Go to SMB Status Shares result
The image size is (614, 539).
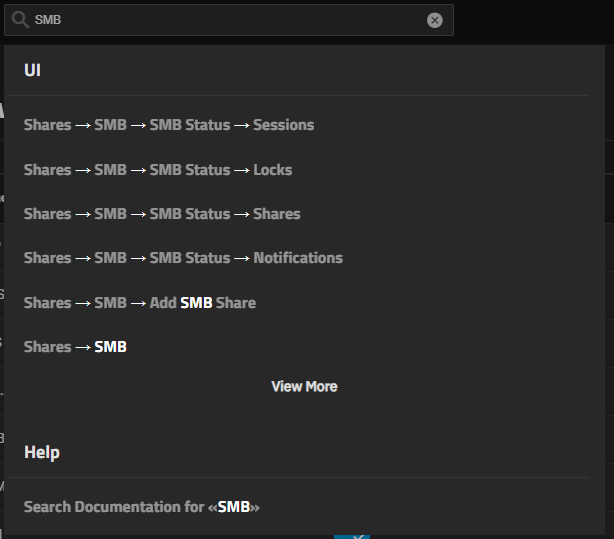tap(162, 214)
